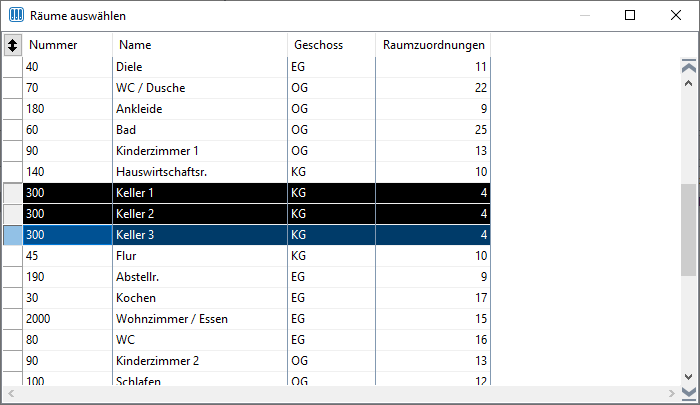Click the sort arrows icon in header corner
700x405 pixels.
point(12,45)
